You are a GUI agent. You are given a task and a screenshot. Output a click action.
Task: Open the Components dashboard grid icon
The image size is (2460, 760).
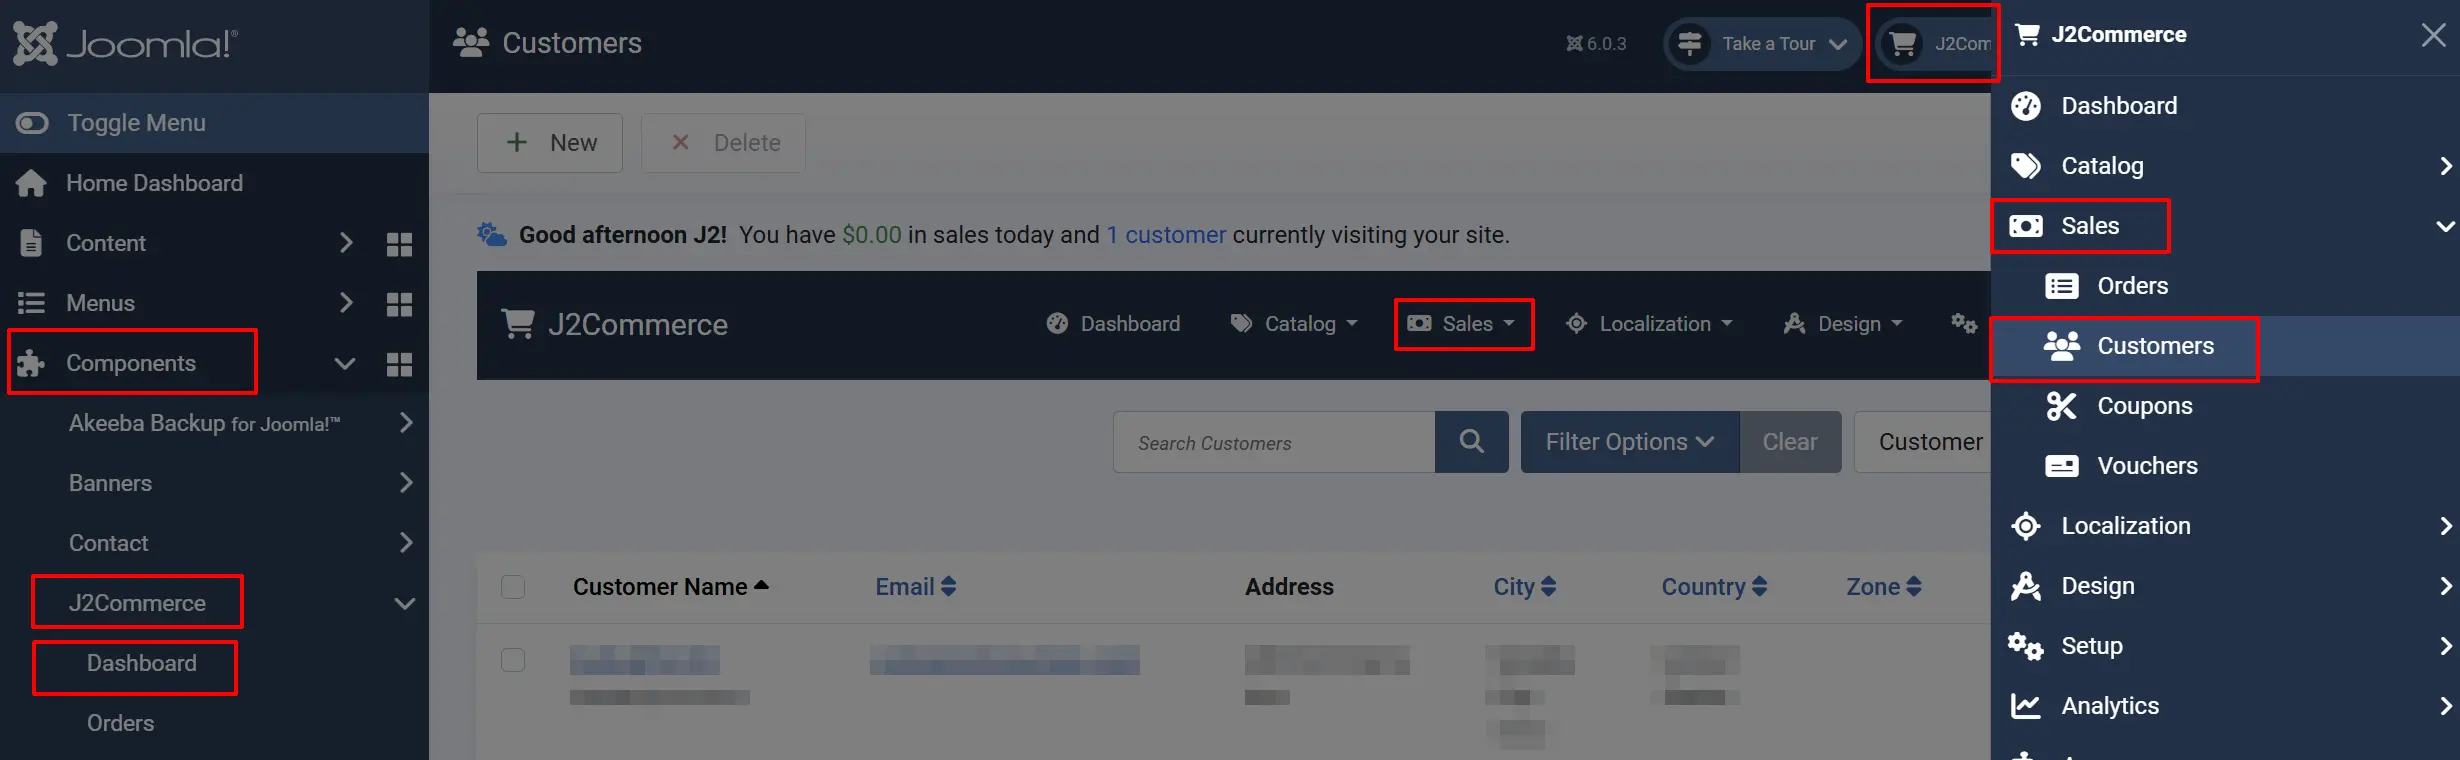click(399, 364)
